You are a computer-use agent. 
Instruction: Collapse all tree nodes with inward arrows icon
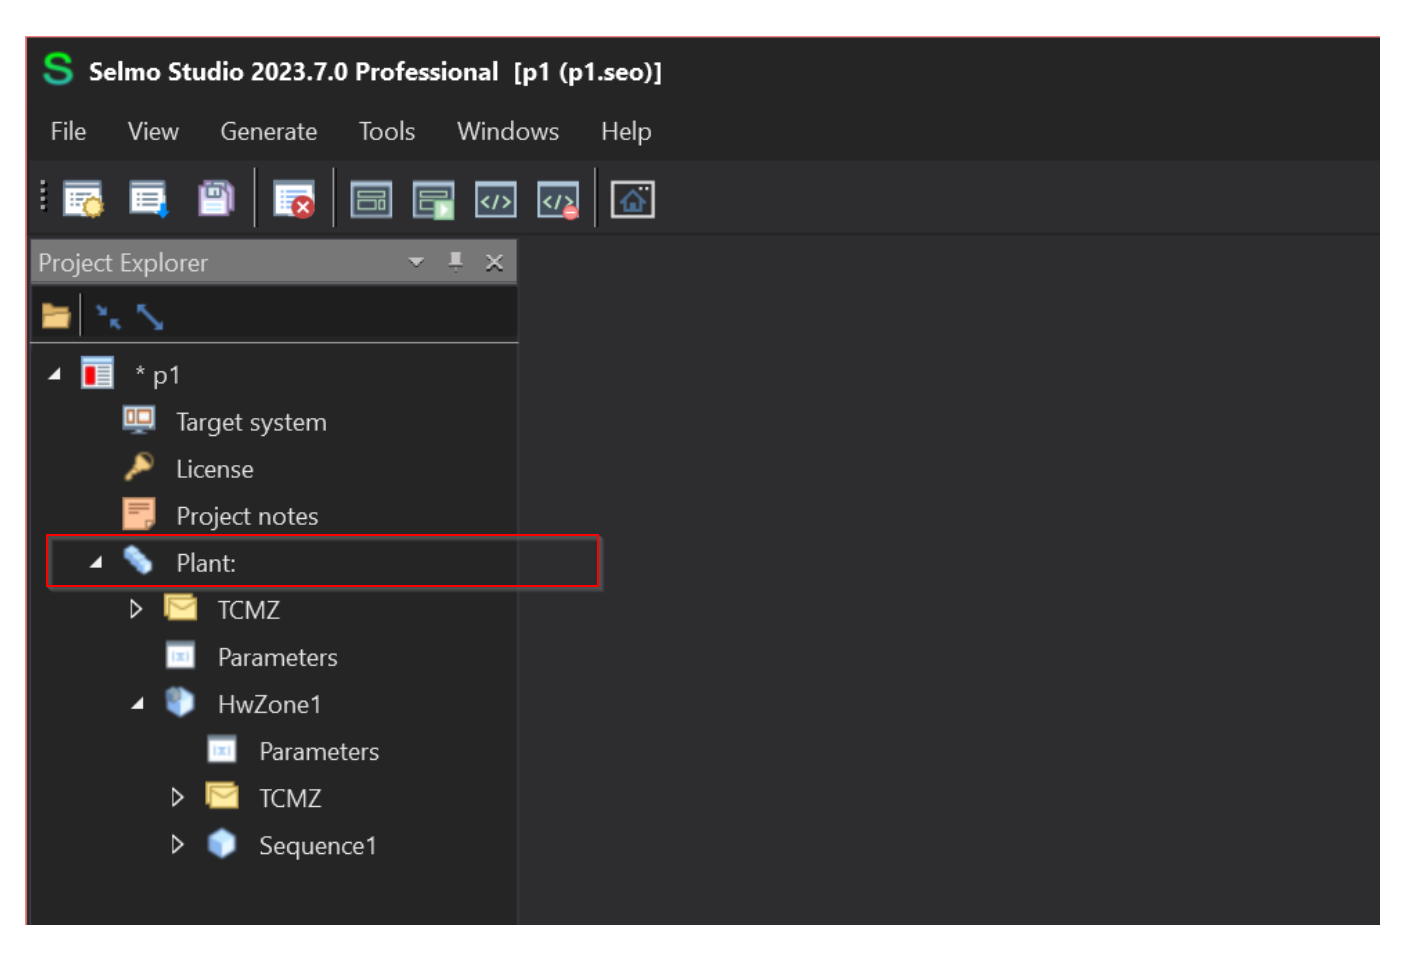(x=107, y=317)
